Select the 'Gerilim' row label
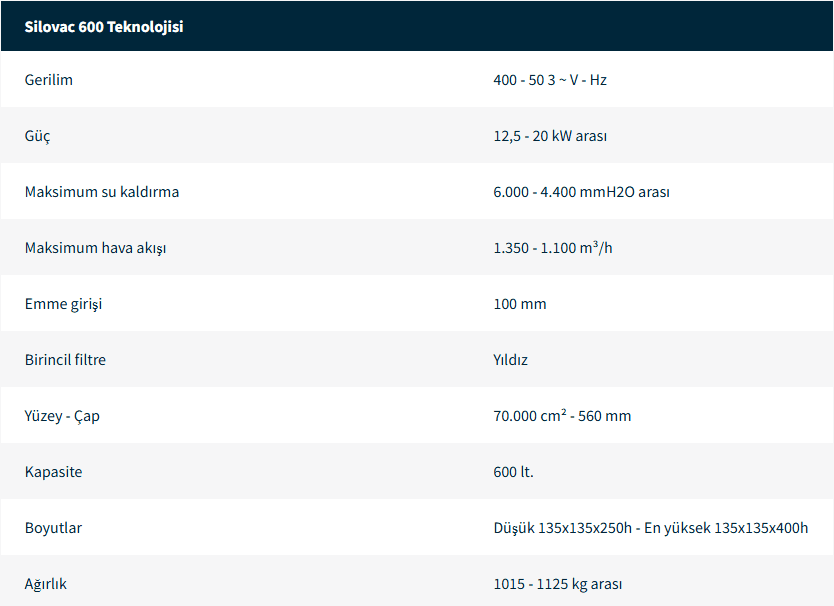 [x=48, y=80]
